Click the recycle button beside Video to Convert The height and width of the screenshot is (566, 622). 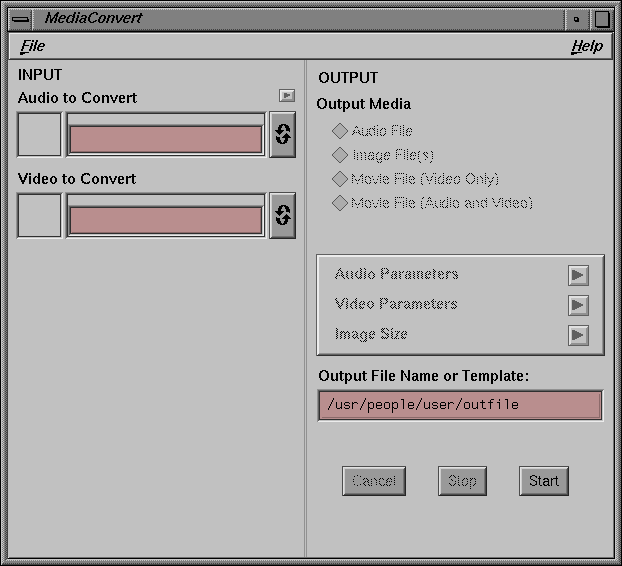click(x=282, y=215)
